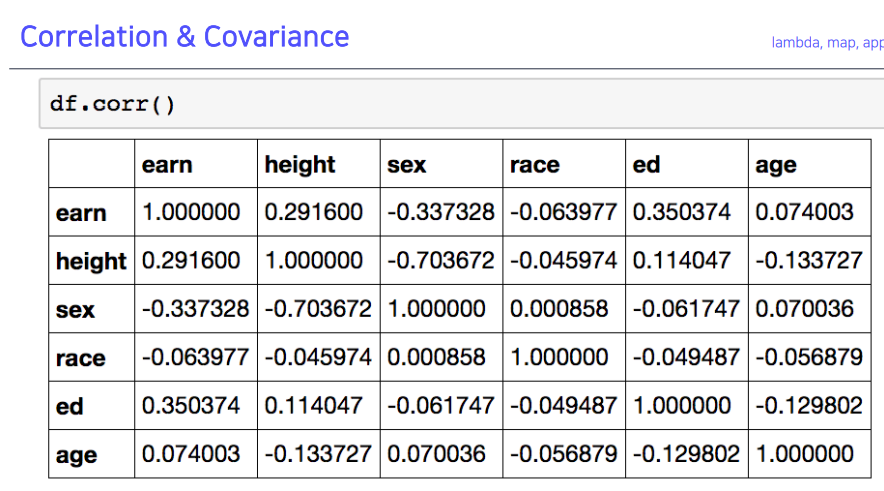Click the -0.703672 cell in height row
Screen dimensions: 884x491
[x=441, y=260]
